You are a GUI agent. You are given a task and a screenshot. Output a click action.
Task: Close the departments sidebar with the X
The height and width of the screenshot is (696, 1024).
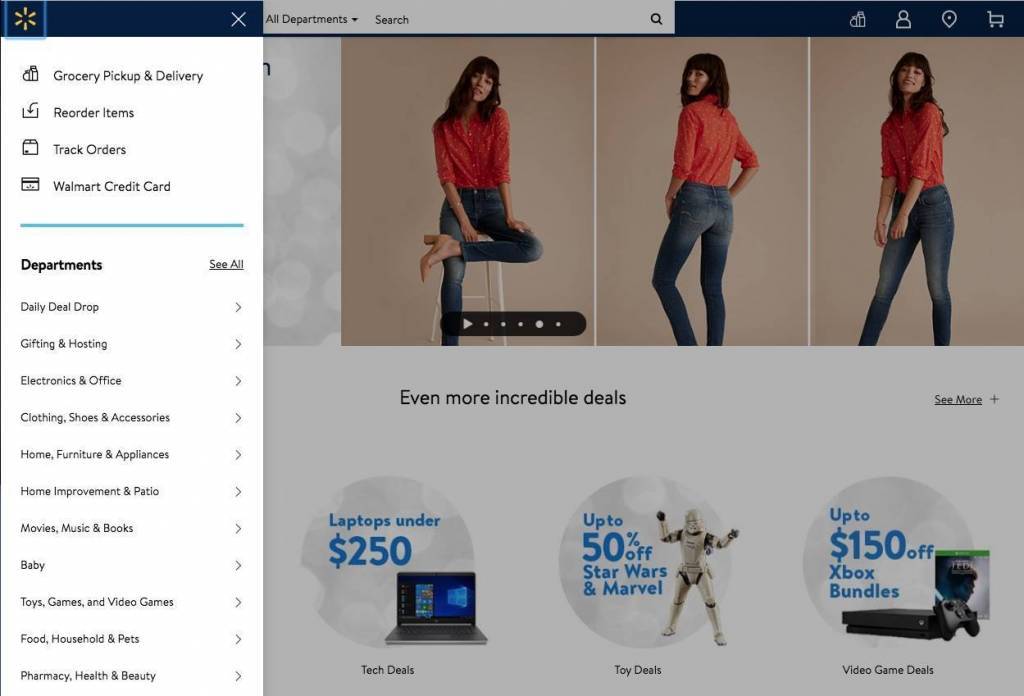(x=238, y=19)
